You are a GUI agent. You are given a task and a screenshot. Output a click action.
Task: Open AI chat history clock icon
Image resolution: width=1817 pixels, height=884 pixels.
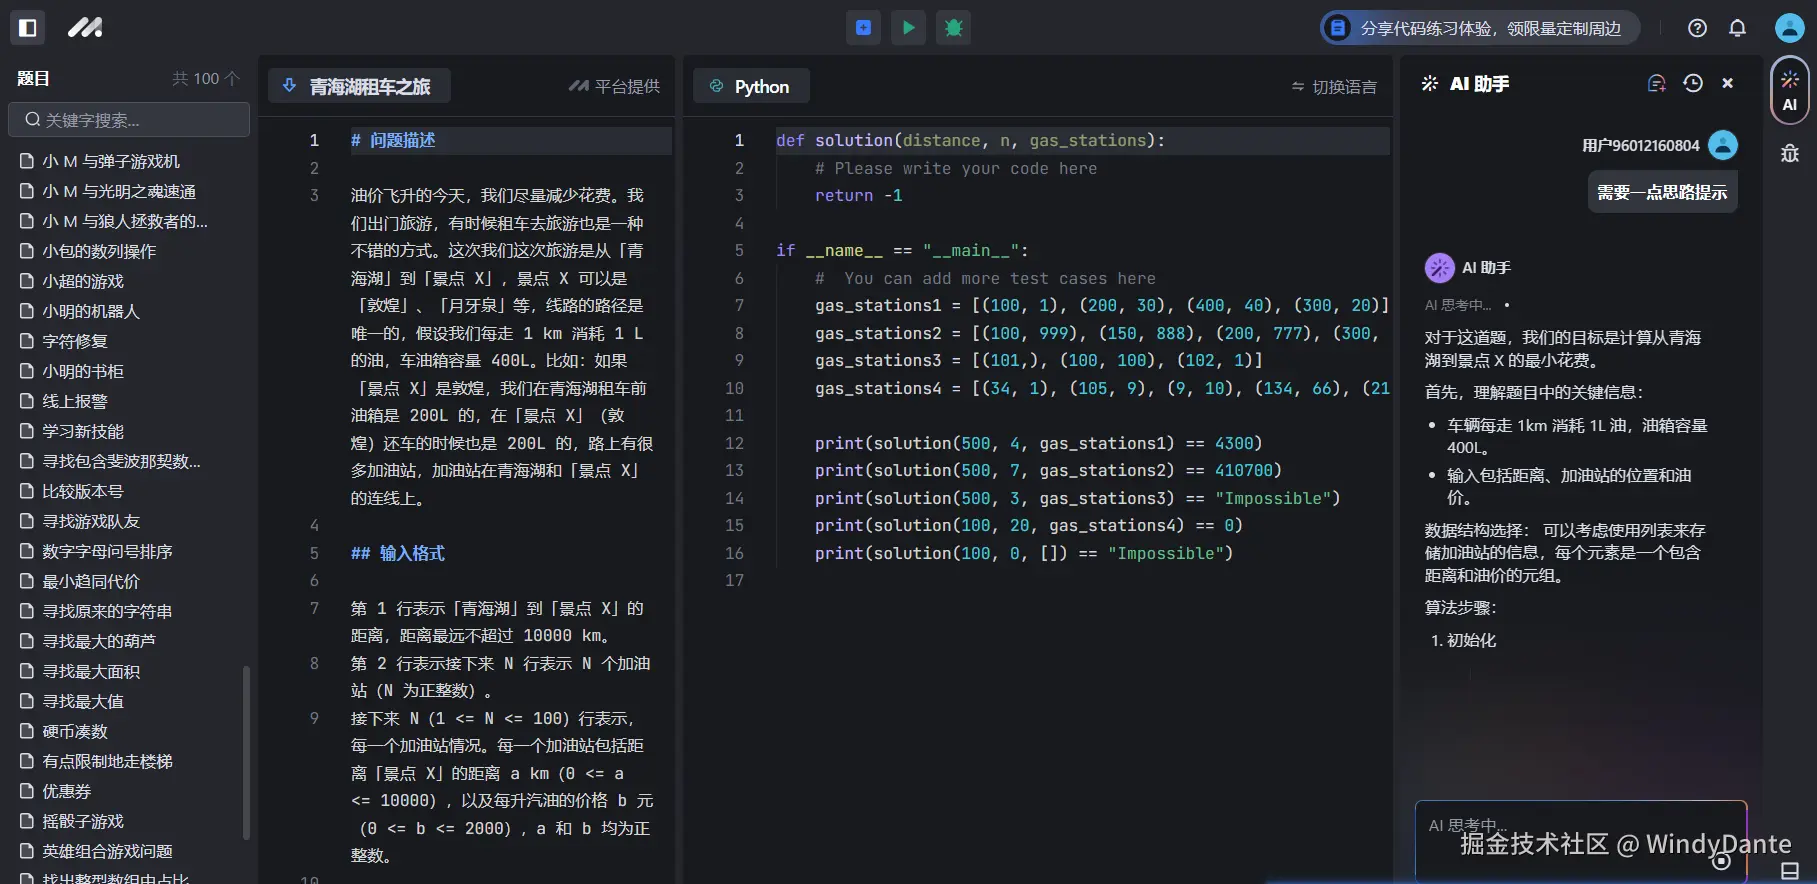click(1692, 83)
